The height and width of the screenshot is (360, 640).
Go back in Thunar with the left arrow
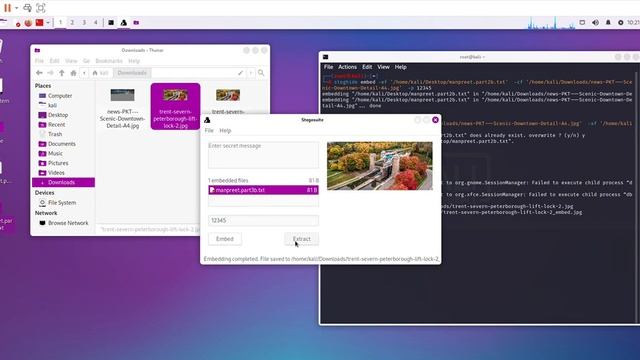pyautogui.click(x=39, y=73)
